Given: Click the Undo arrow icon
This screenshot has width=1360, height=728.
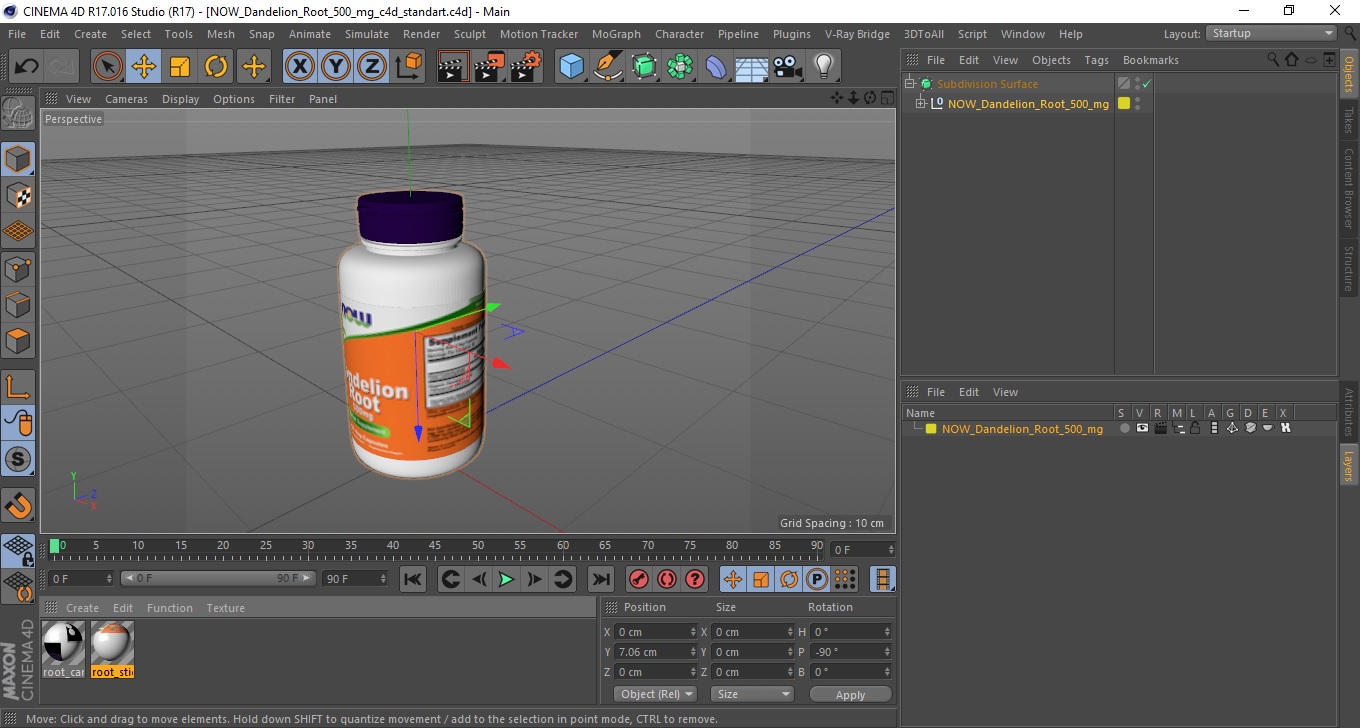Looking at the screenshot, I should point(26,67).
